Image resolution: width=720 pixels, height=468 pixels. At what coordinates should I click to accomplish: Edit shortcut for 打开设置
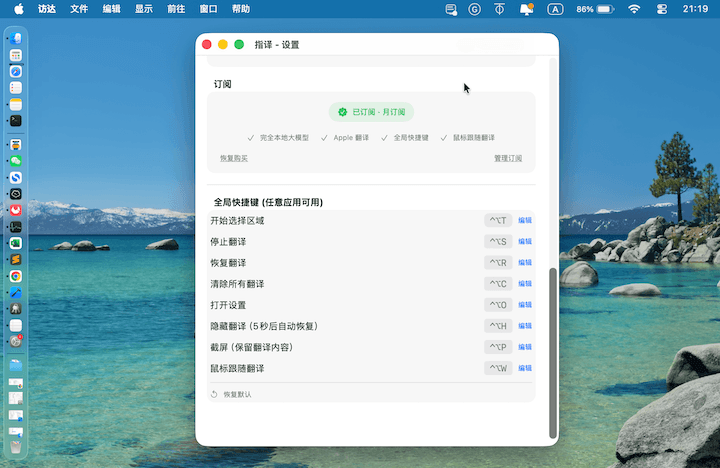(x=525, y=305)
